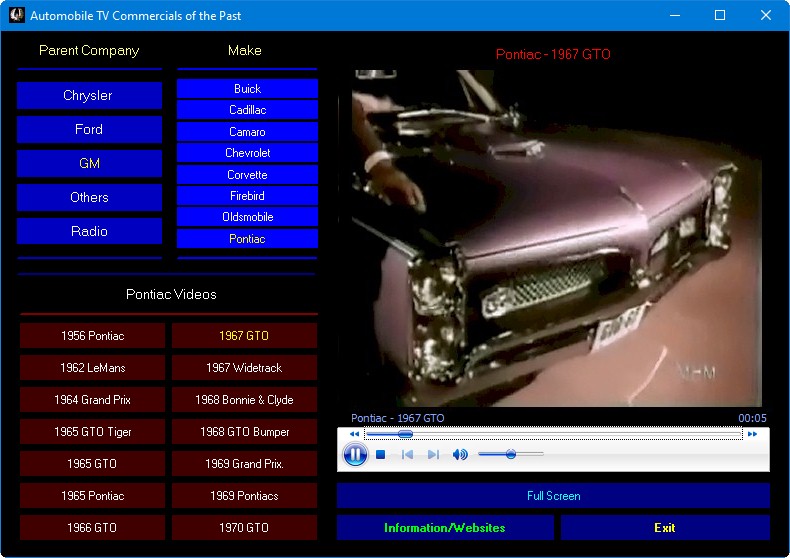Pick the Oldsmobile make
790x558 pixels.
tap(247, 217)
